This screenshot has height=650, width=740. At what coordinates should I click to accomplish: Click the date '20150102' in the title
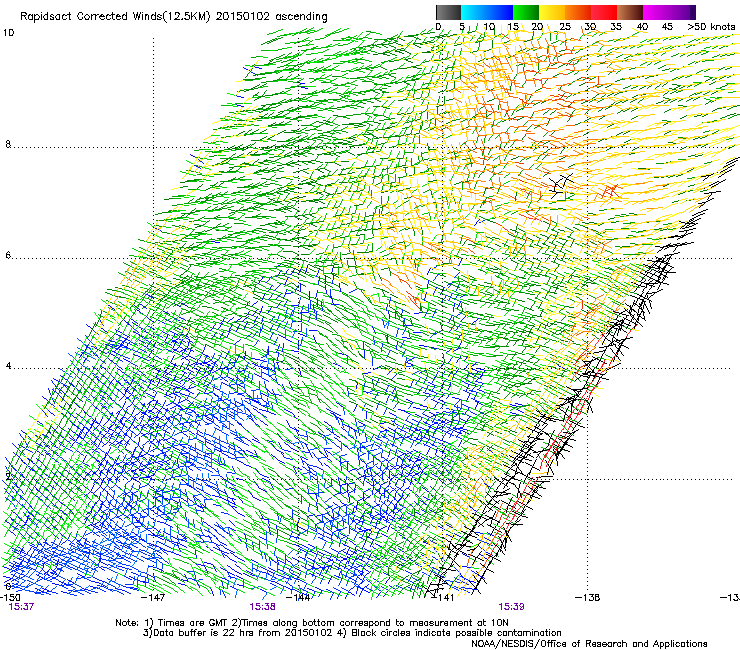coord(243,17)
